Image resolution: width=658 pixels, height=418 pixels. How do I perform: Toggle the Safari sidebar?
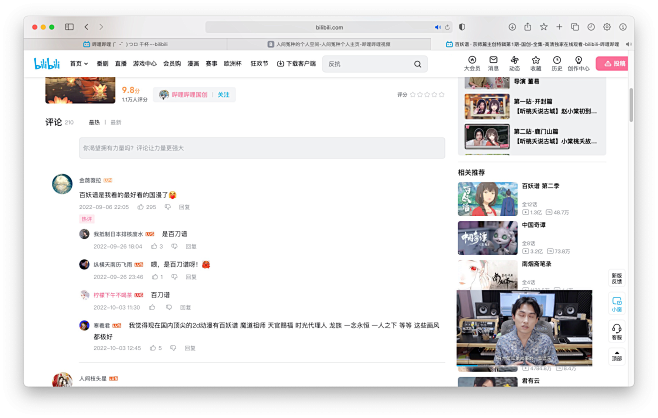pos(69,27)
